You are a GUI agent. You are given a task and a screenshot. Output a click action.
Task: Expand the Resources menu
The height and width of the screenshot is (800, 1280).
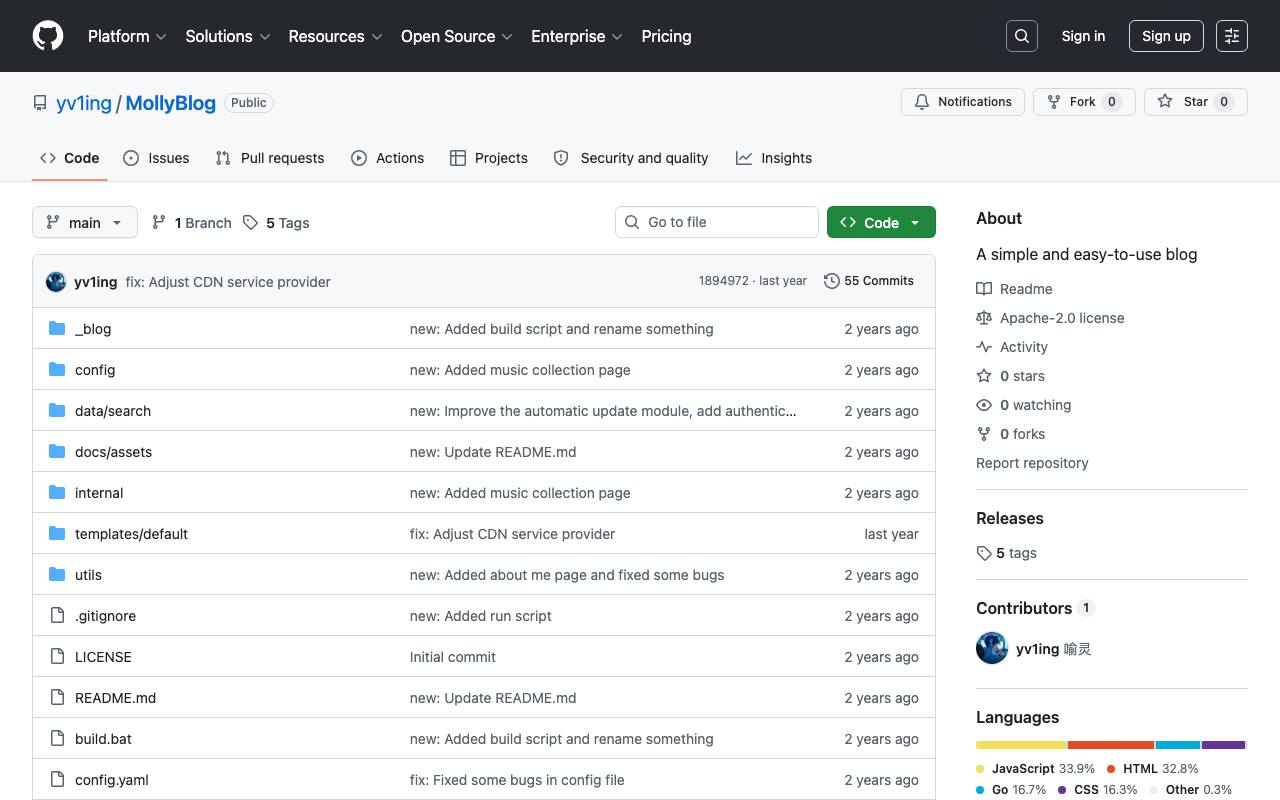pos(336,36)
